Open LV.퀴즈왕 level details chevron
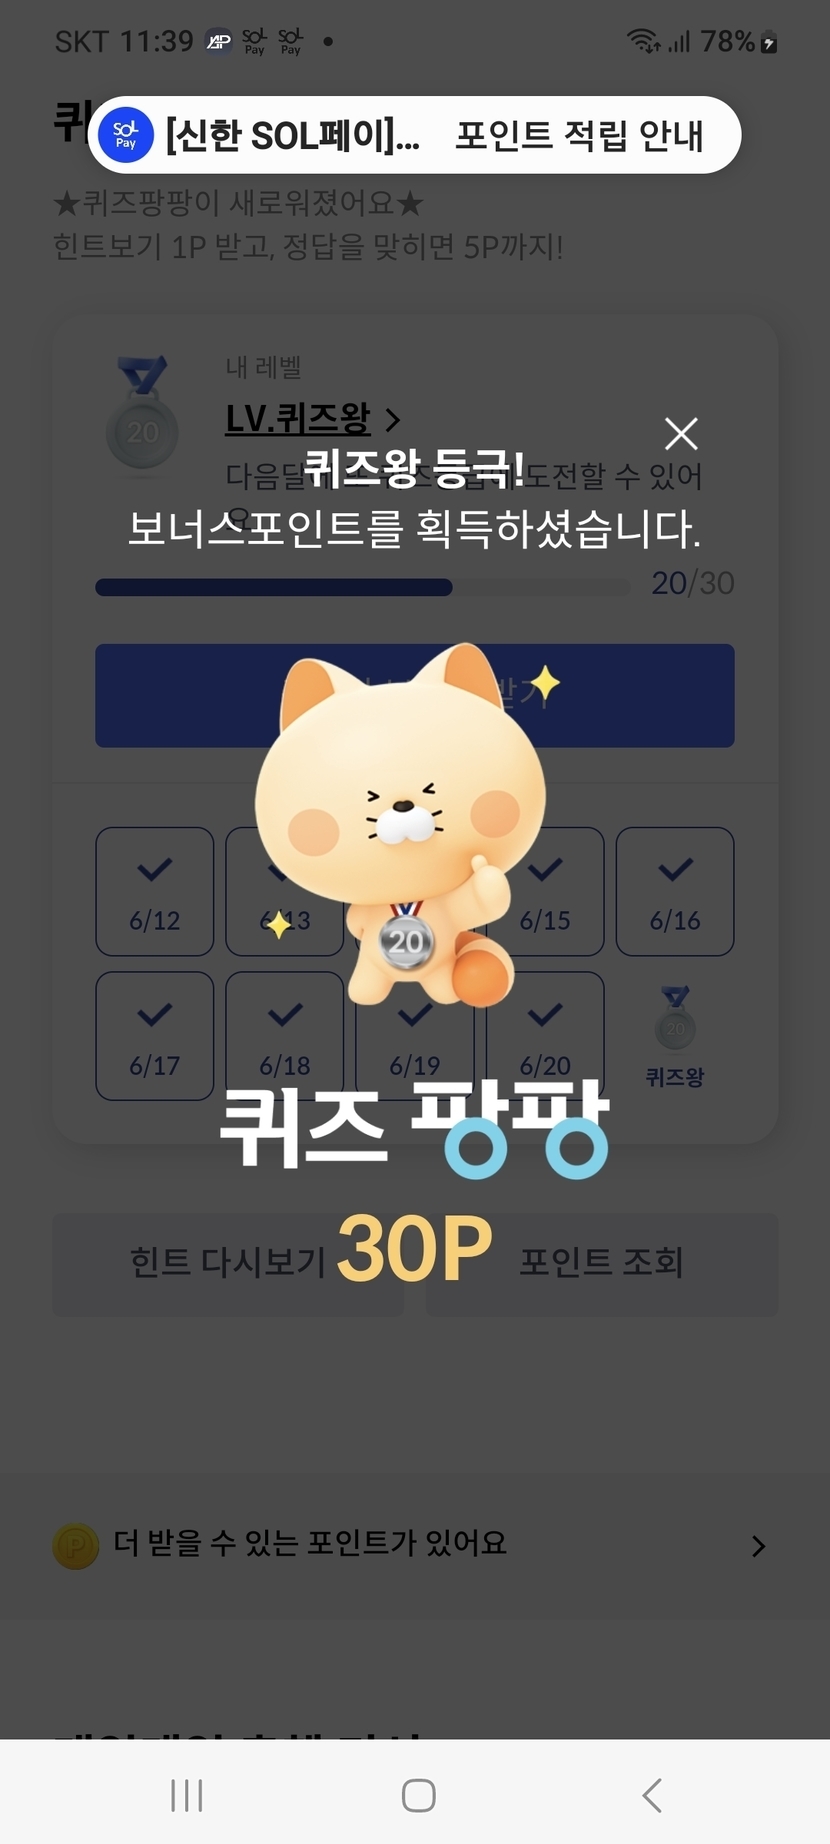830x1844 pixels. pos(393,419)
